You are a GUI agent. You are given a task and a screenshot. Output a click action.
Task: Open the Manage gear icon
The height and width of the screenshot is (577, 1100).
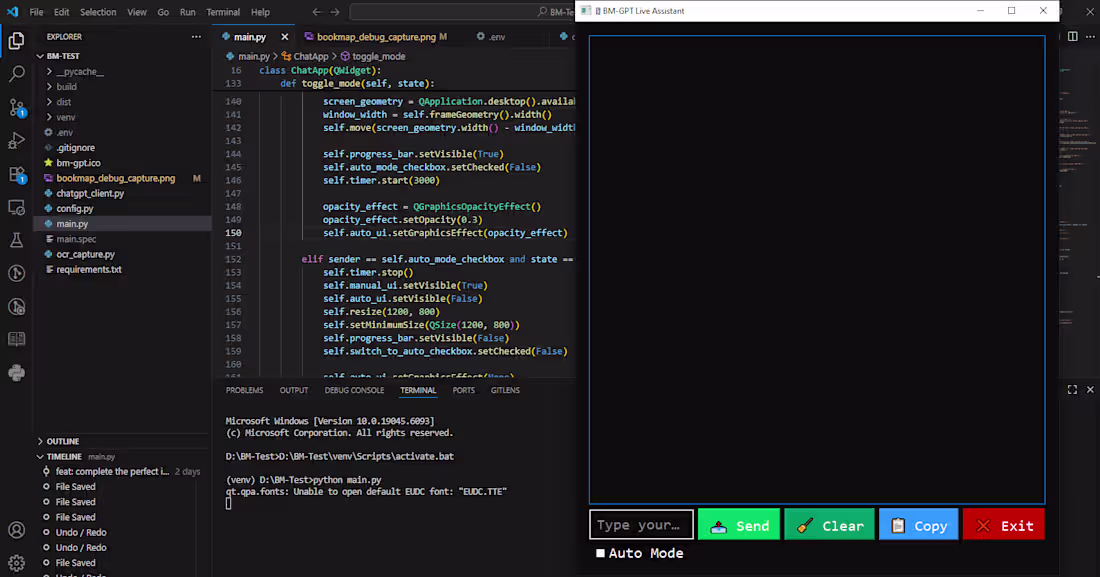pos(16,562)
